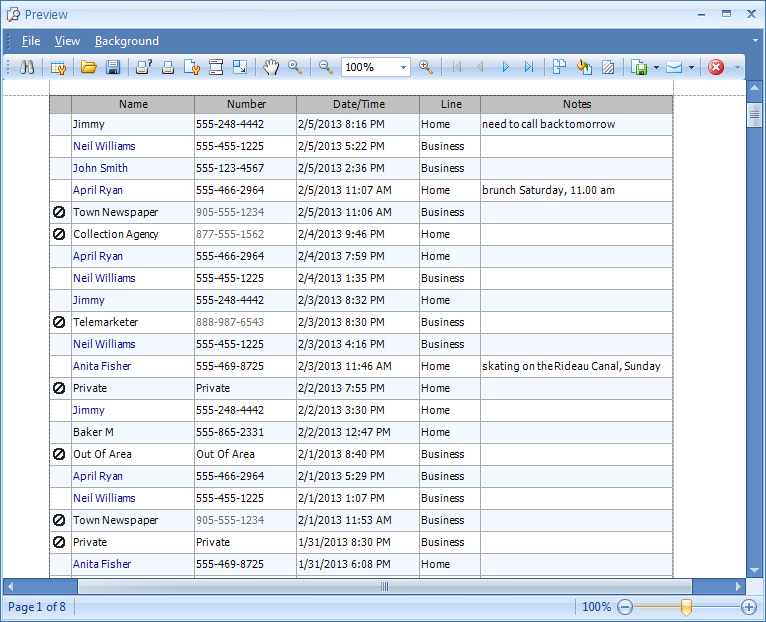Expand the Send via E-mail dropdown arrow
766x622 pixels.
(691, 67)
